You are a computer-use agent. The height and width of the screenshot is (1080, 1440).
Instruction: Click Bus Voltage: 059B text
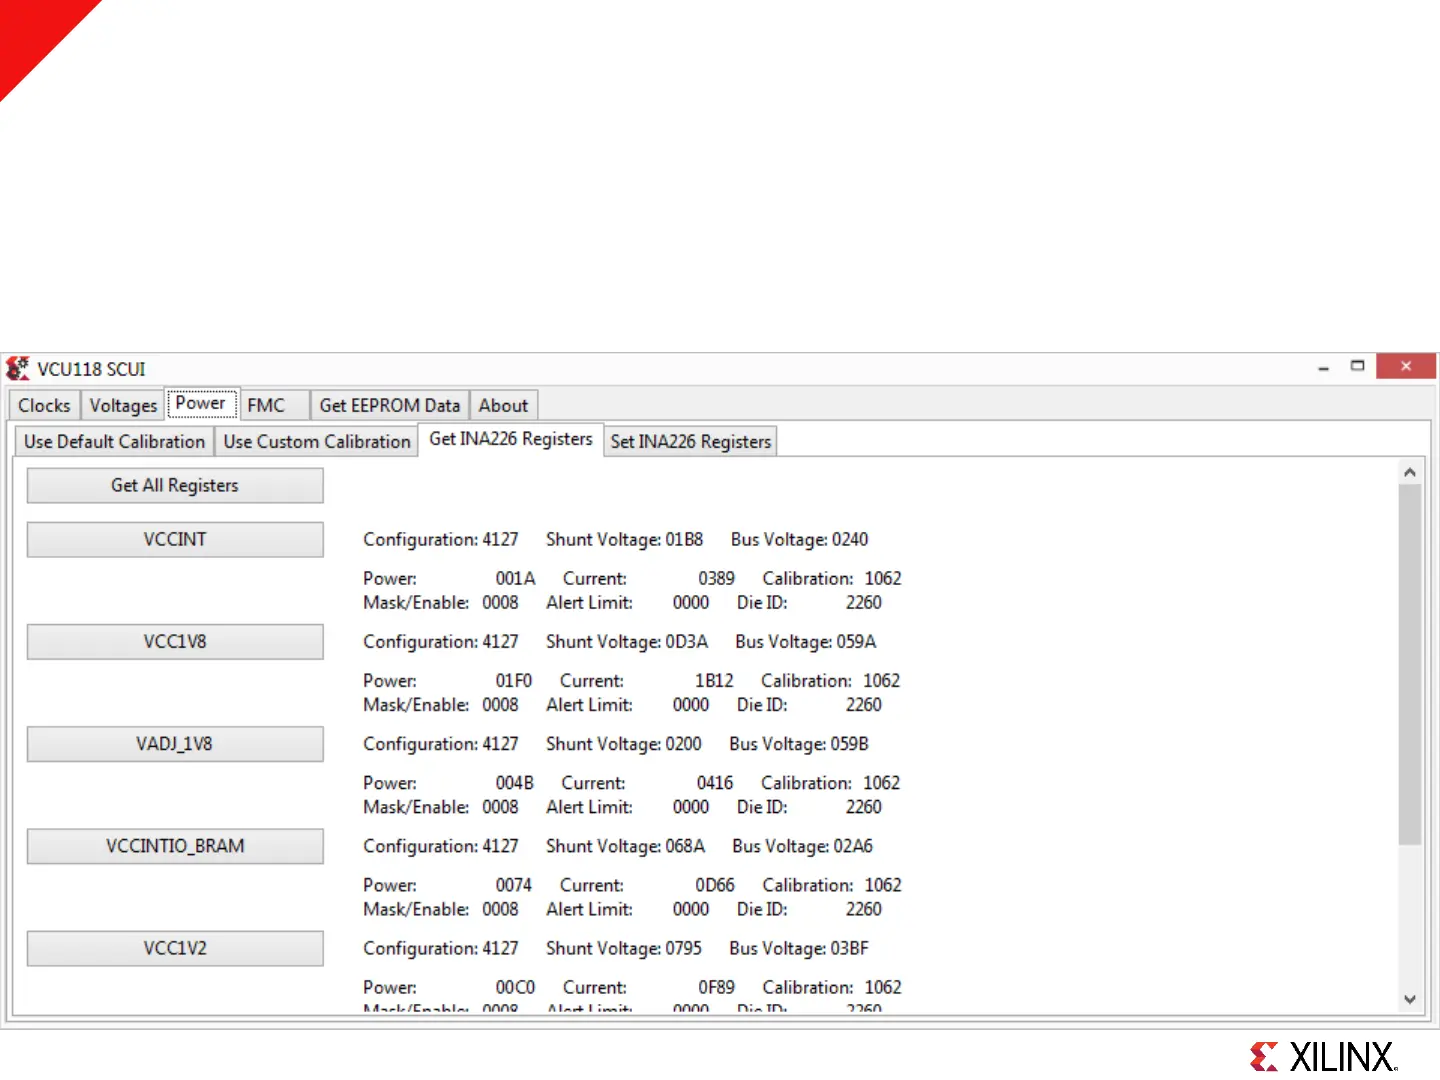[x=799, y=744]
